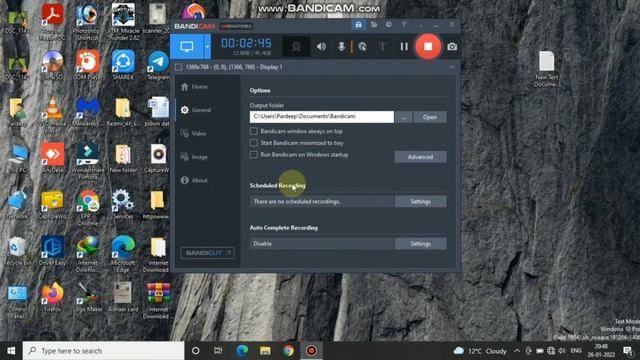Viewport: 640px width, 360px height.
Task: Open the Malwarebytes desktop shortcut
Action: [87, 112]
